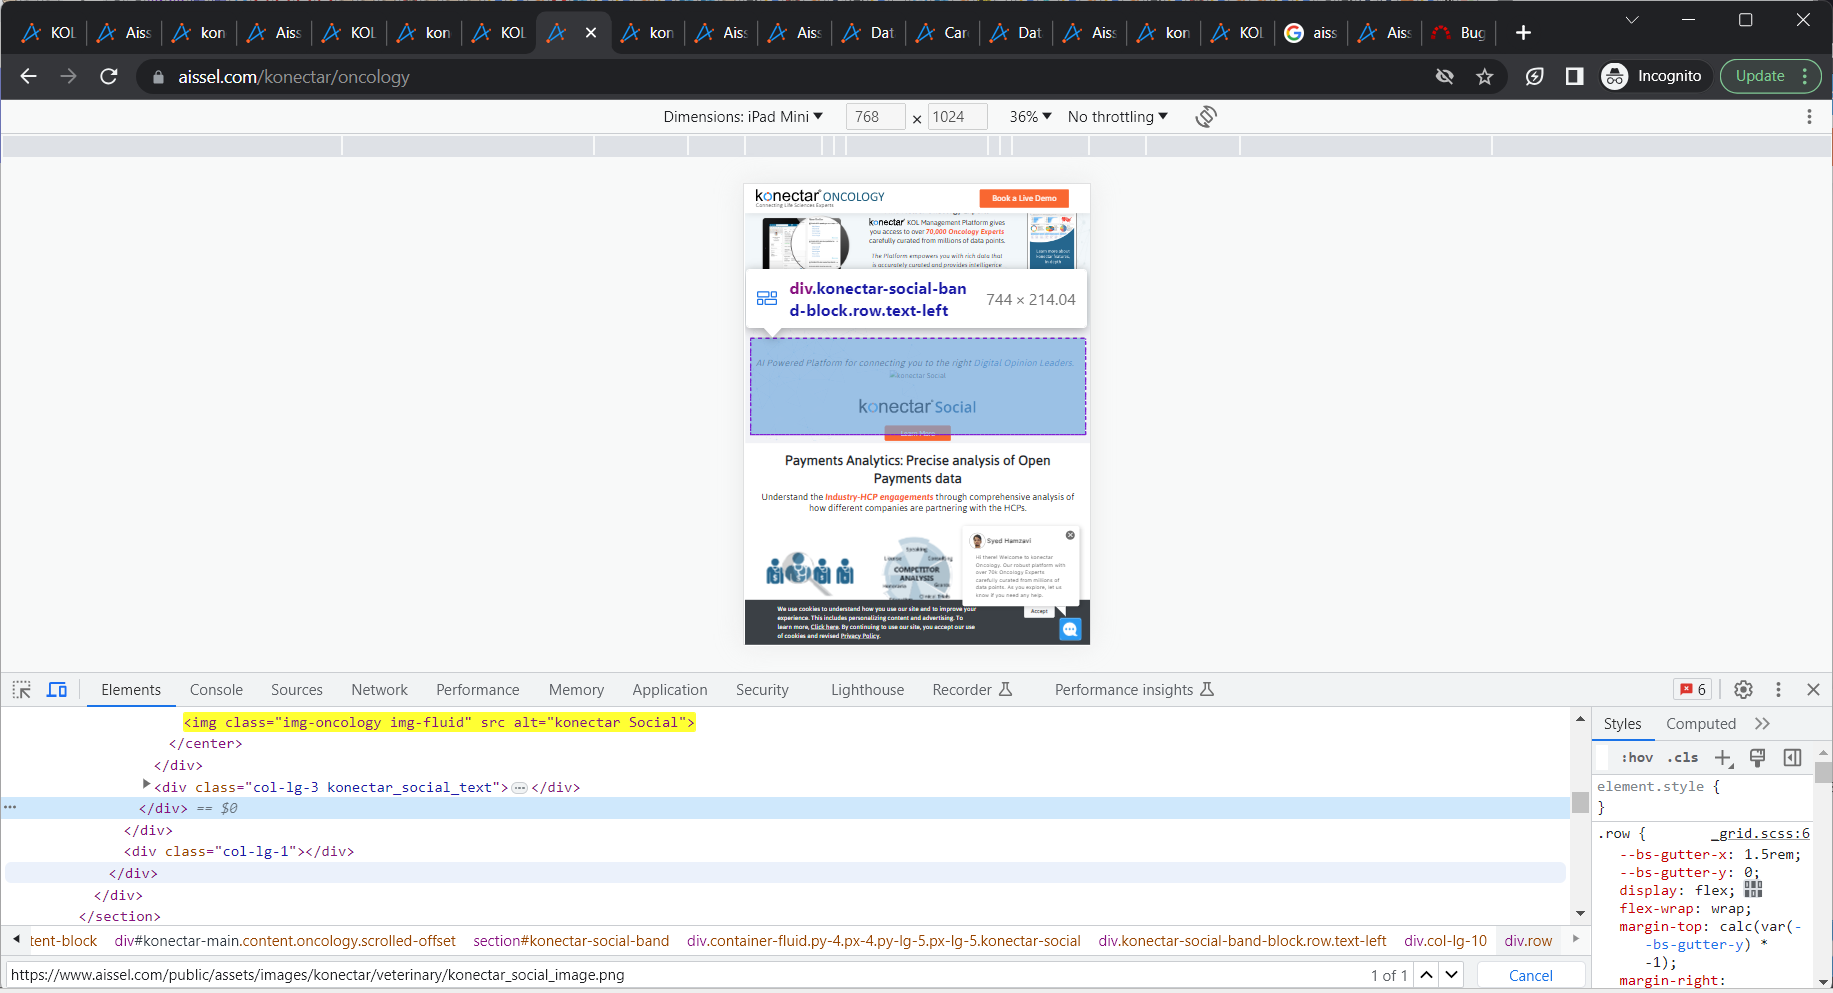Open a new tab with the plus icon
Image resolution: width=1833 pixels, height=993 pixels.
coord(1523,33)
